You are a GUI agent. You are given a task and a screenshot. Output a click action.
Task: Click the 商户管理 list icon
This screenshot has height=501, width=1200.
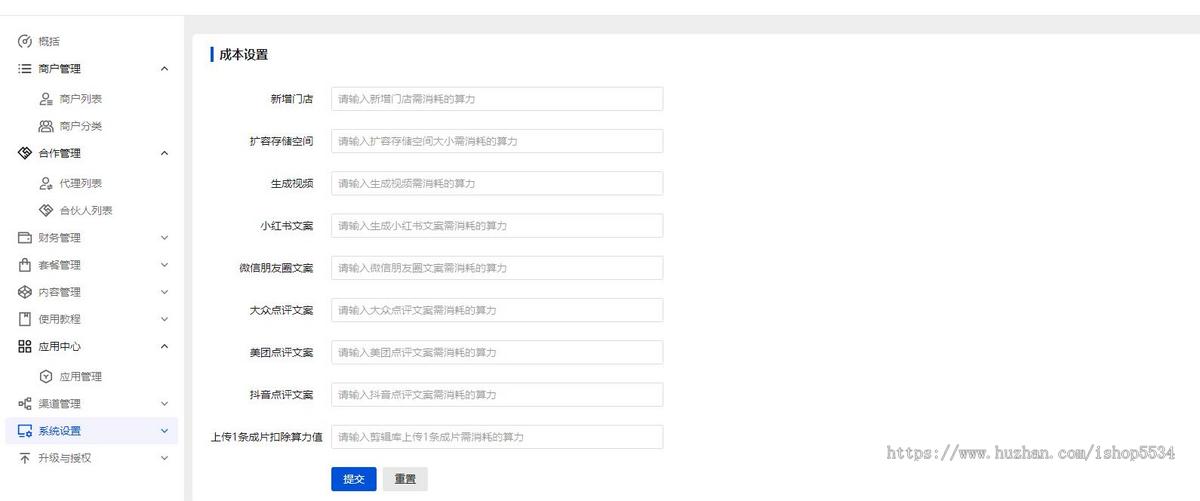[x=25, y=69]
